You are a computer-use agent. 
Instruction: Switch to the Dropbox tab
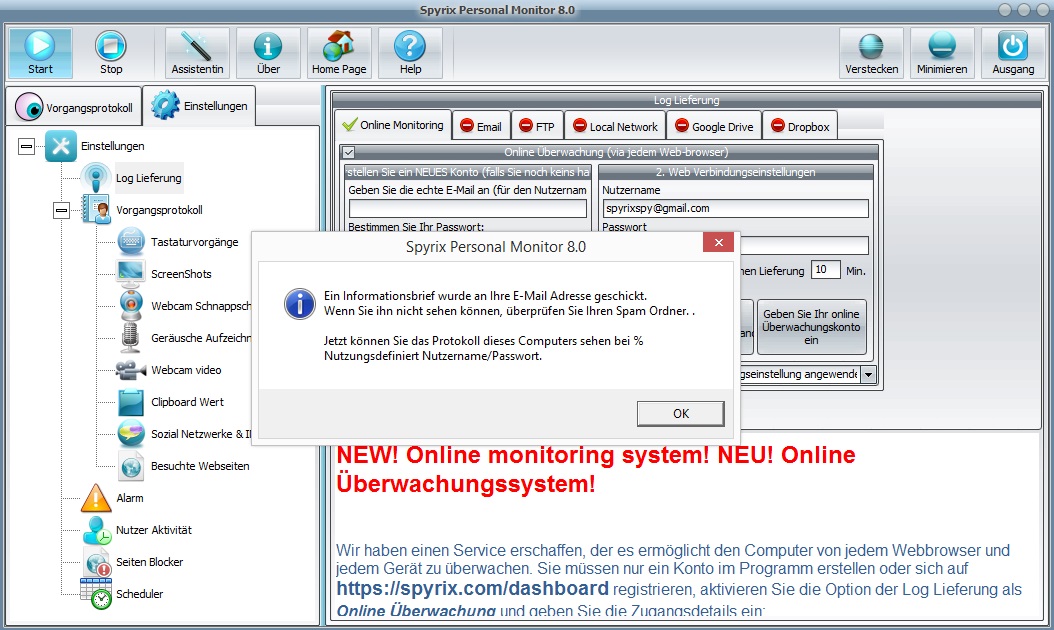800,126
